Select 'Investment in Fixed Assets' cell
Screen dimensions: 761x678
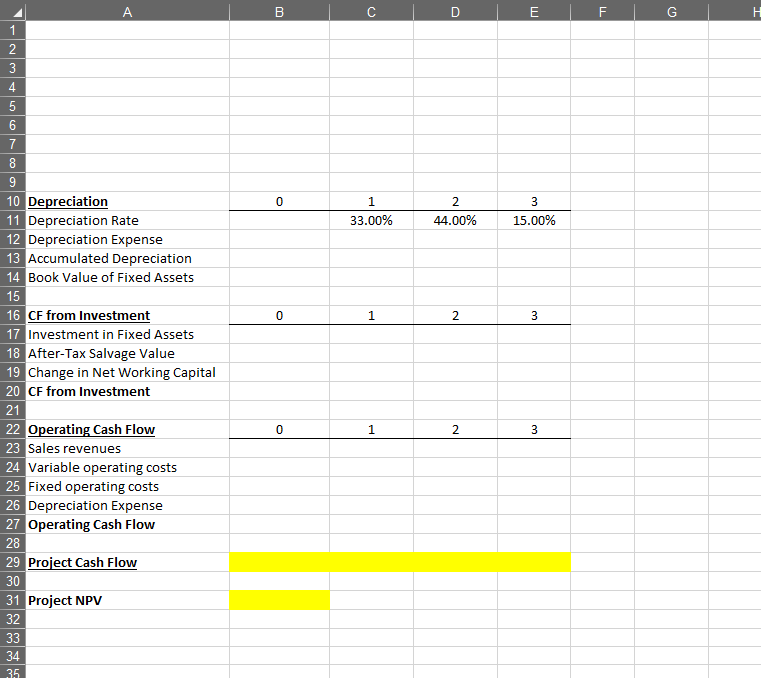tap(127, 334)
